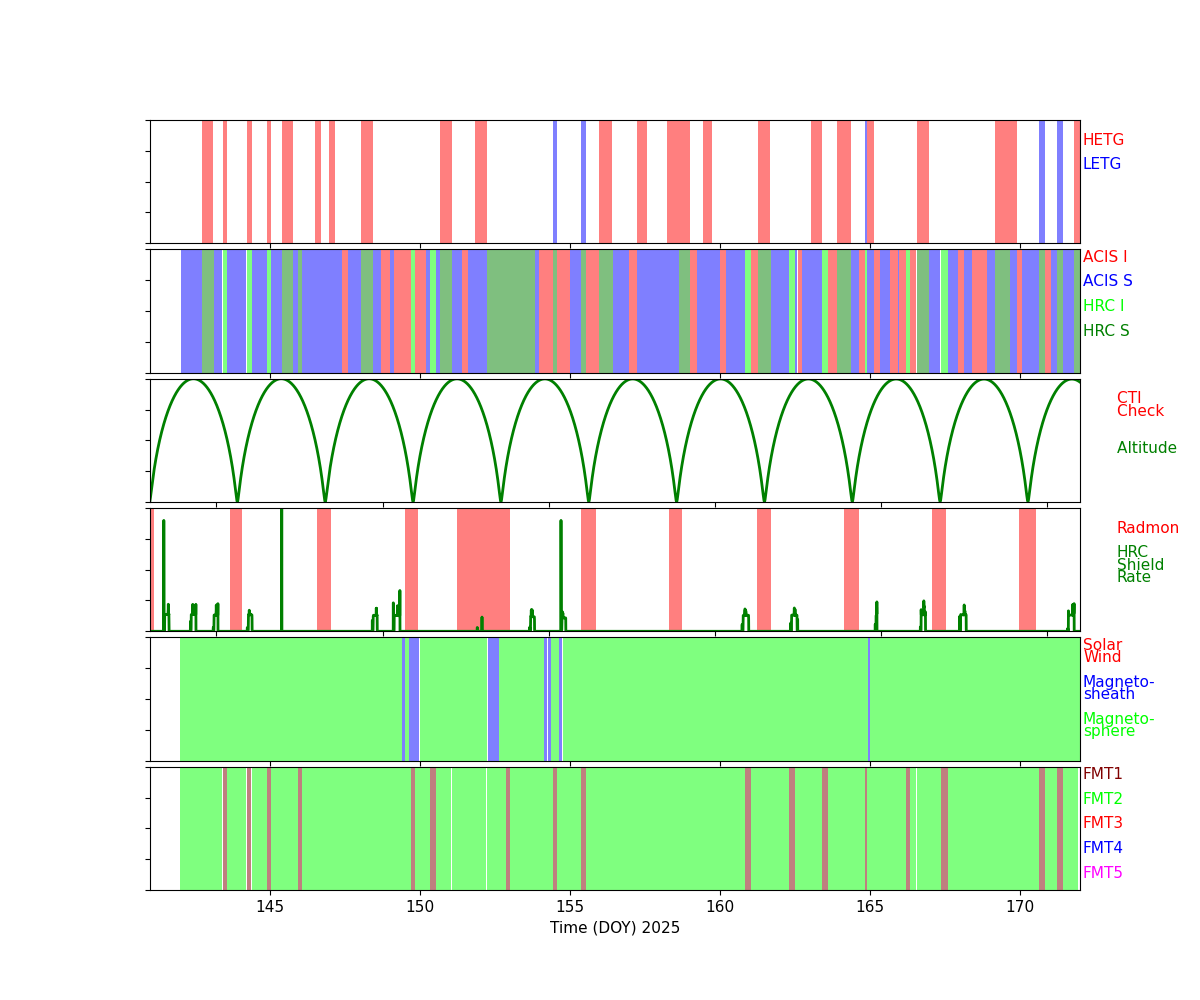Click the 155 x-axis tick label
The width and height of the screenshot is (1200, 1000).
point(570,907)
